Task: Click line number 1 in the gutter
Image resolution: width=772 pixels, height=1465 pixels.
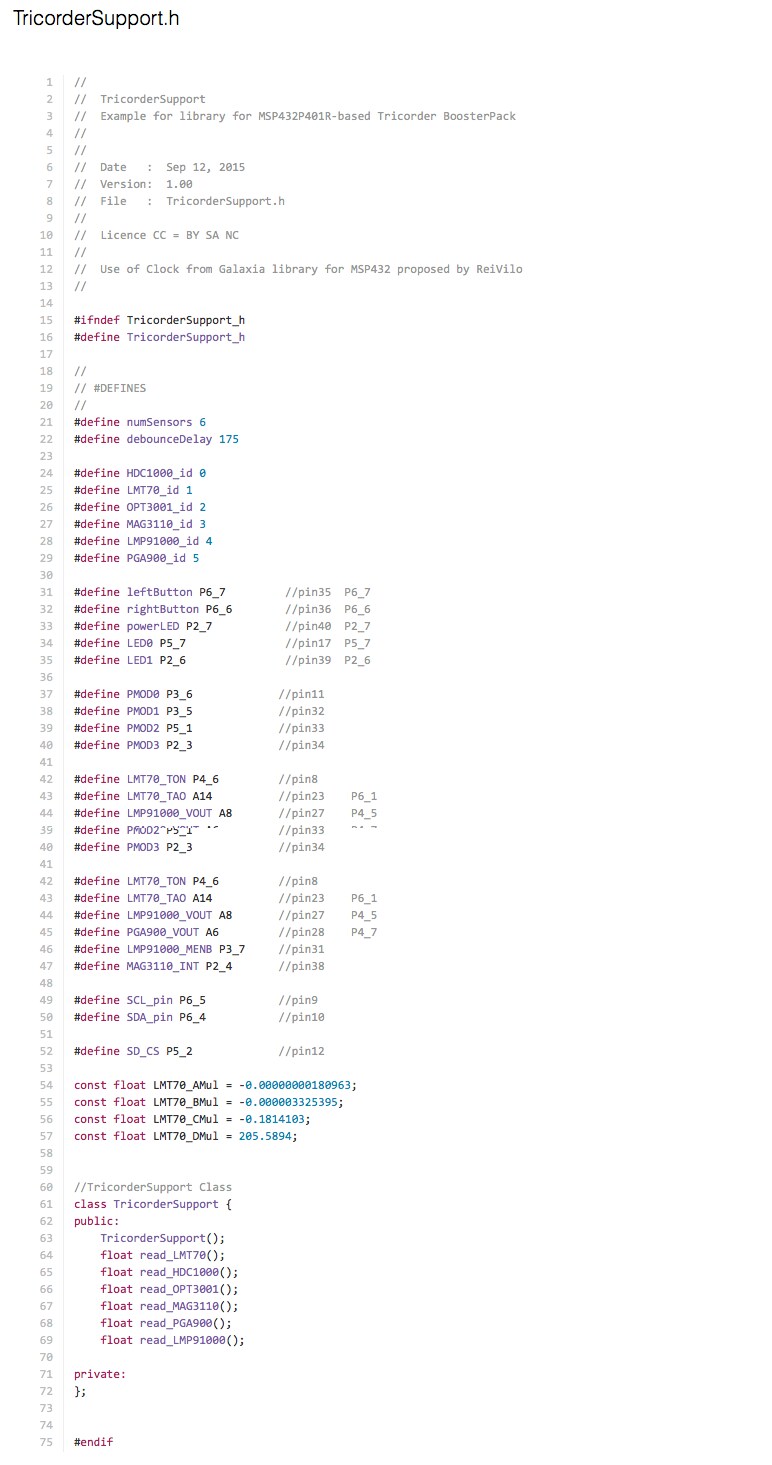Action: click(49, 82)
